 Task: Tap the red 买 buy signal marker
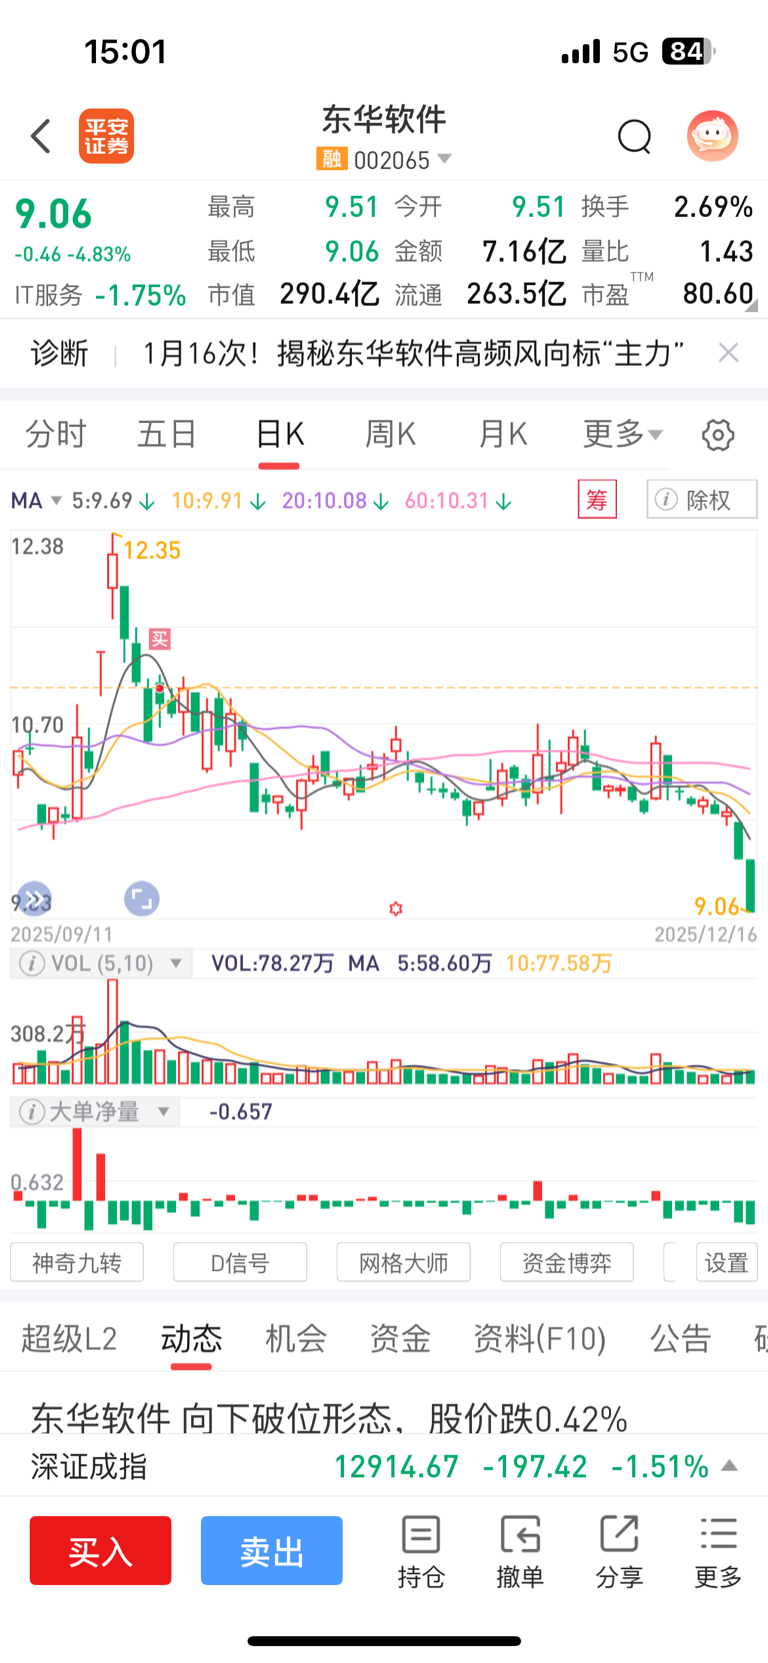tap(159, 638)
